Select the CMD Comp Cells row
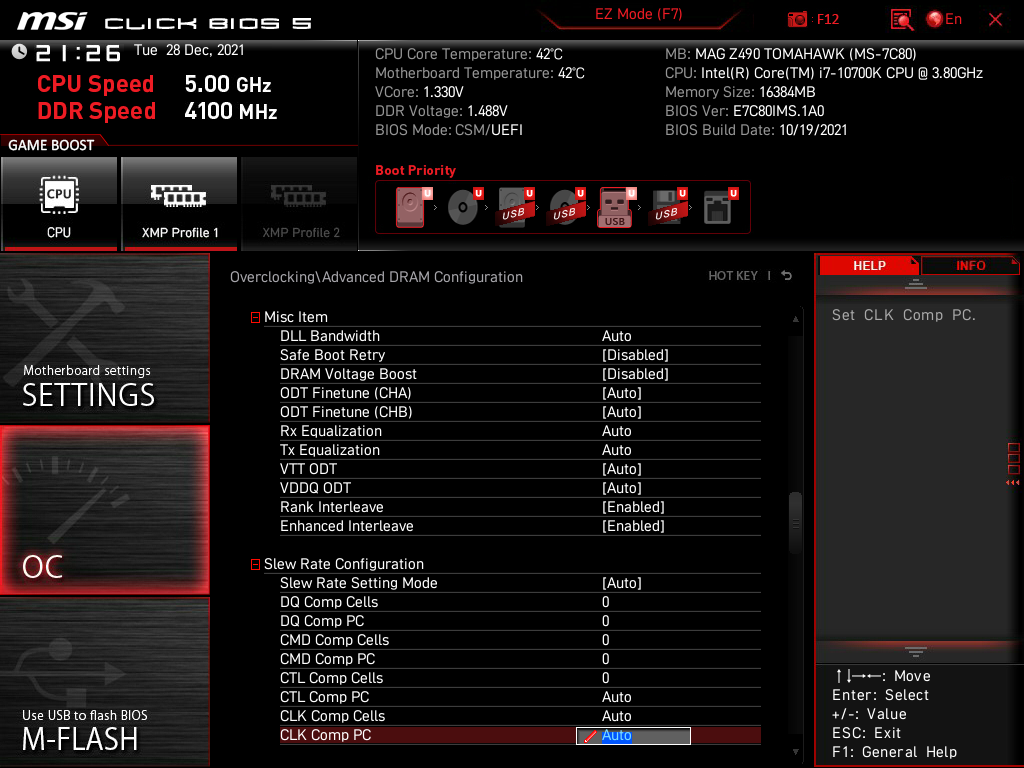This screenshot has width=1024, height=768. click(520, 640)
